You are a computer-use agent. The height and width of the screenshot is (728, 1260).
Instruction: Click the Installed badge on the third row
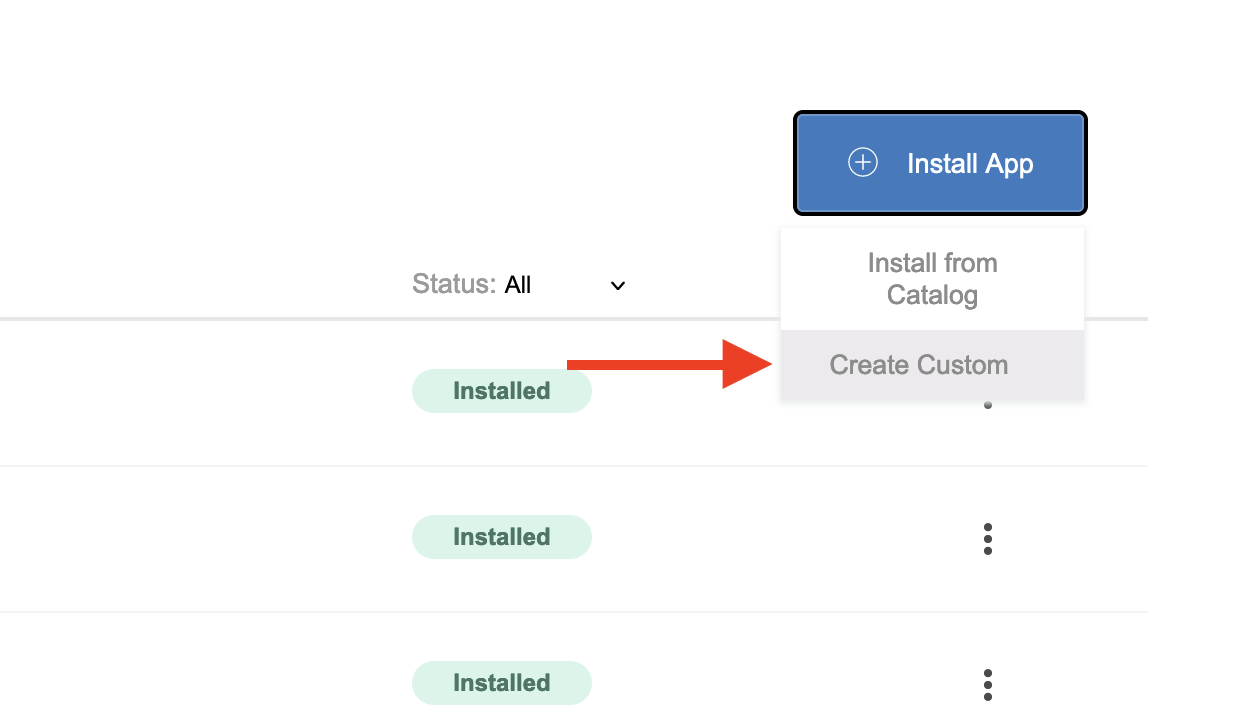pos(502,682)
